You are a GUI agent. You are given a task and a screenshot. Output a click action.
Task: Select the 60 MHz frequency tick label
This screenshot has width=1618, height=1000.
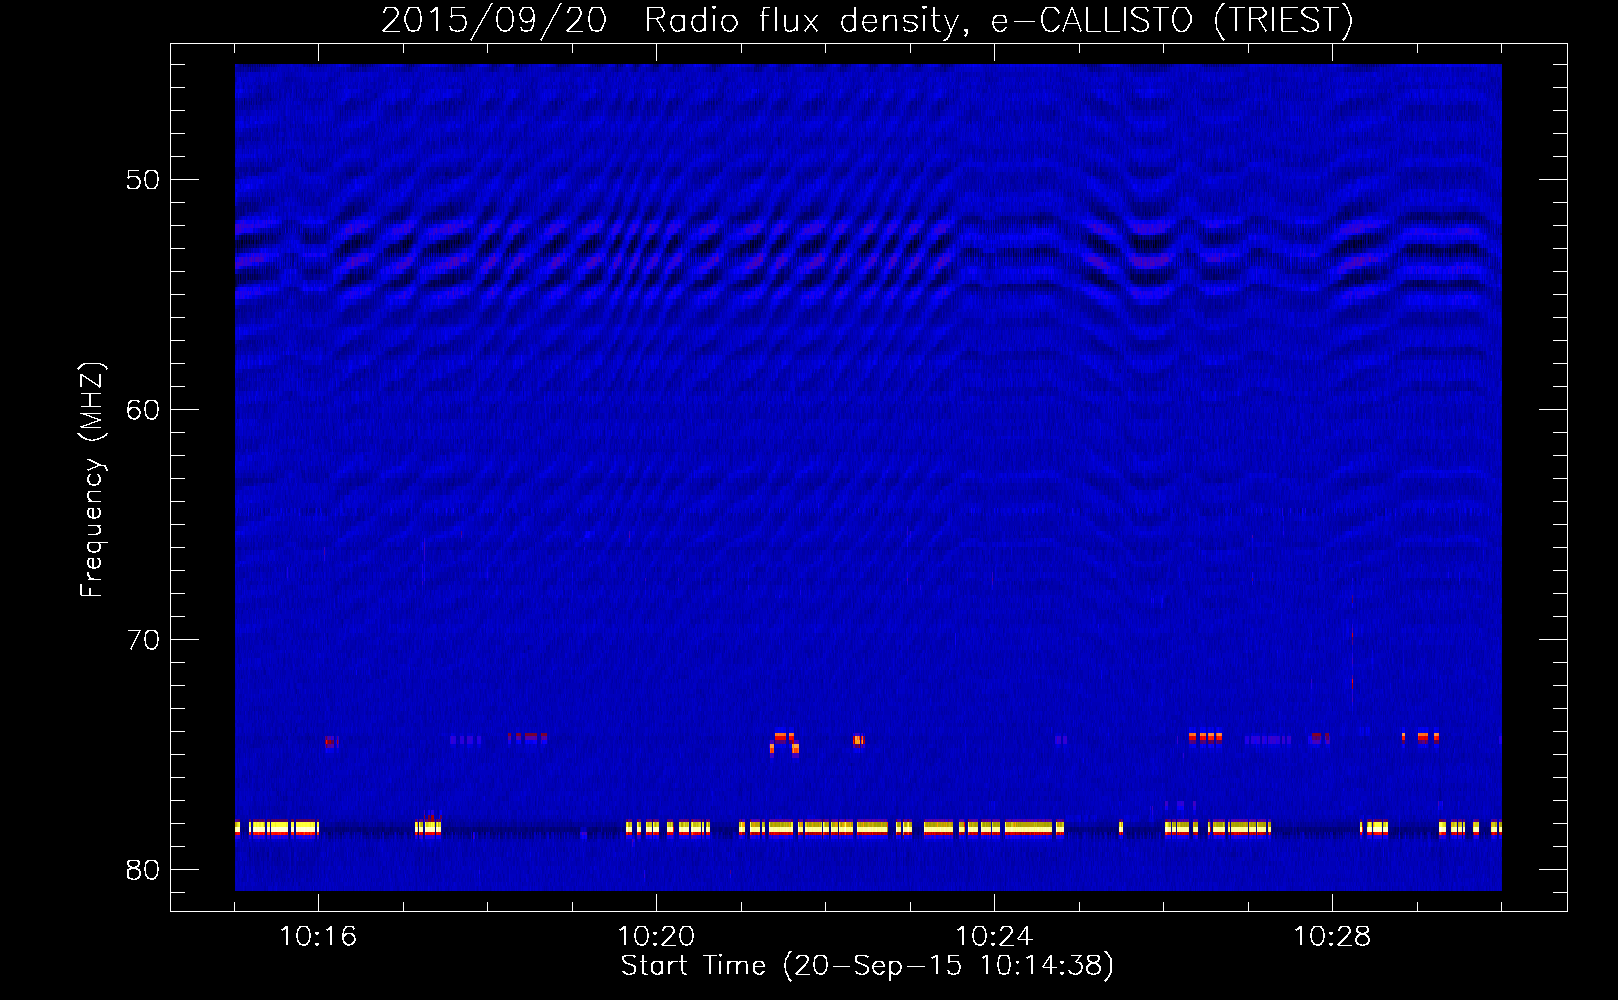pos(143,410)
